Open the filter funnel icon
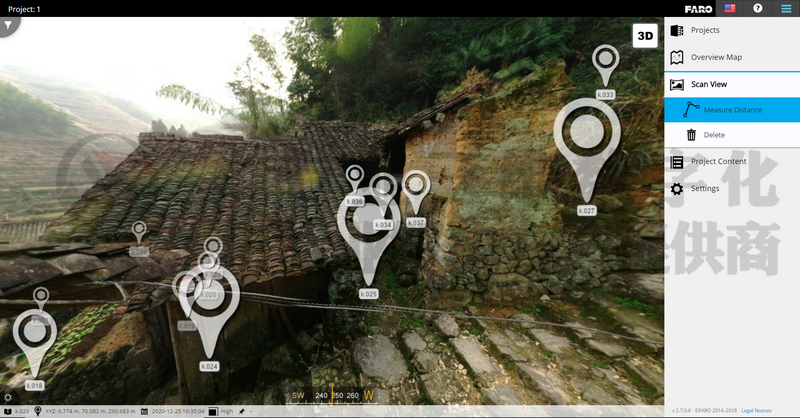Viewport: 800px width, 418px height. (8, 25)
